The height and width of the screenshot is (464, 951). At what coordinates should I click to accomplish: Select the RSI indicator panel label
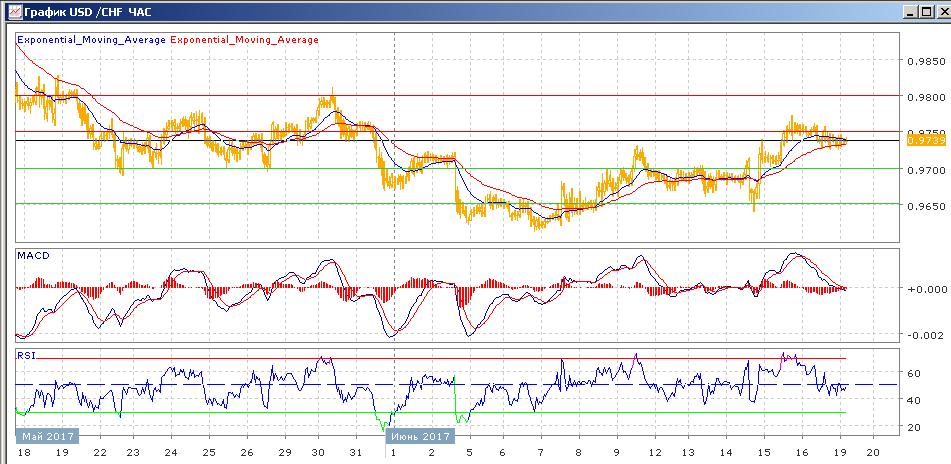(26, 354)
